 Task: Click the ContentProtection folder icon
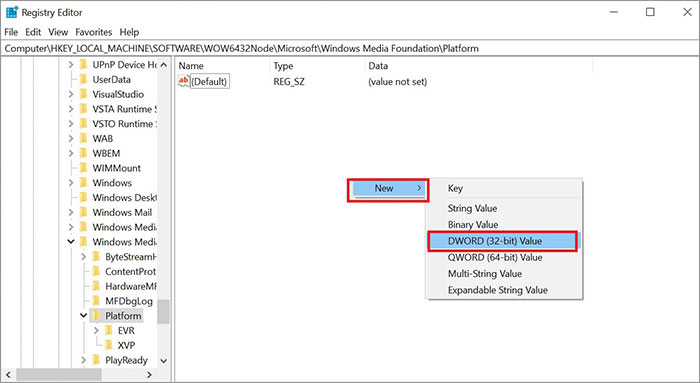(96, 271)
